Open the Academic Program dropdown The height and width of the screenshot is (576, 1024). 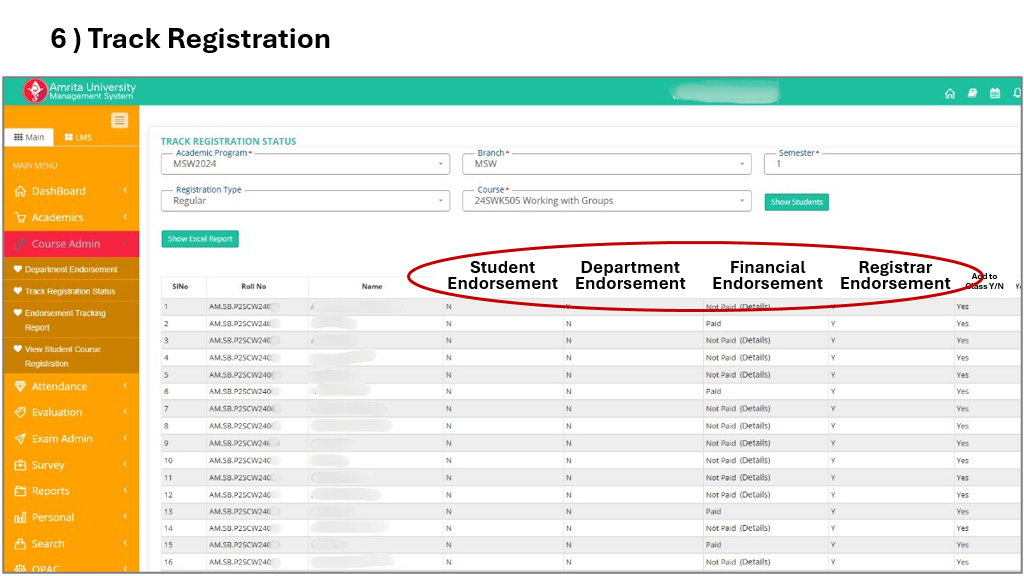click(x=305, y=164)
